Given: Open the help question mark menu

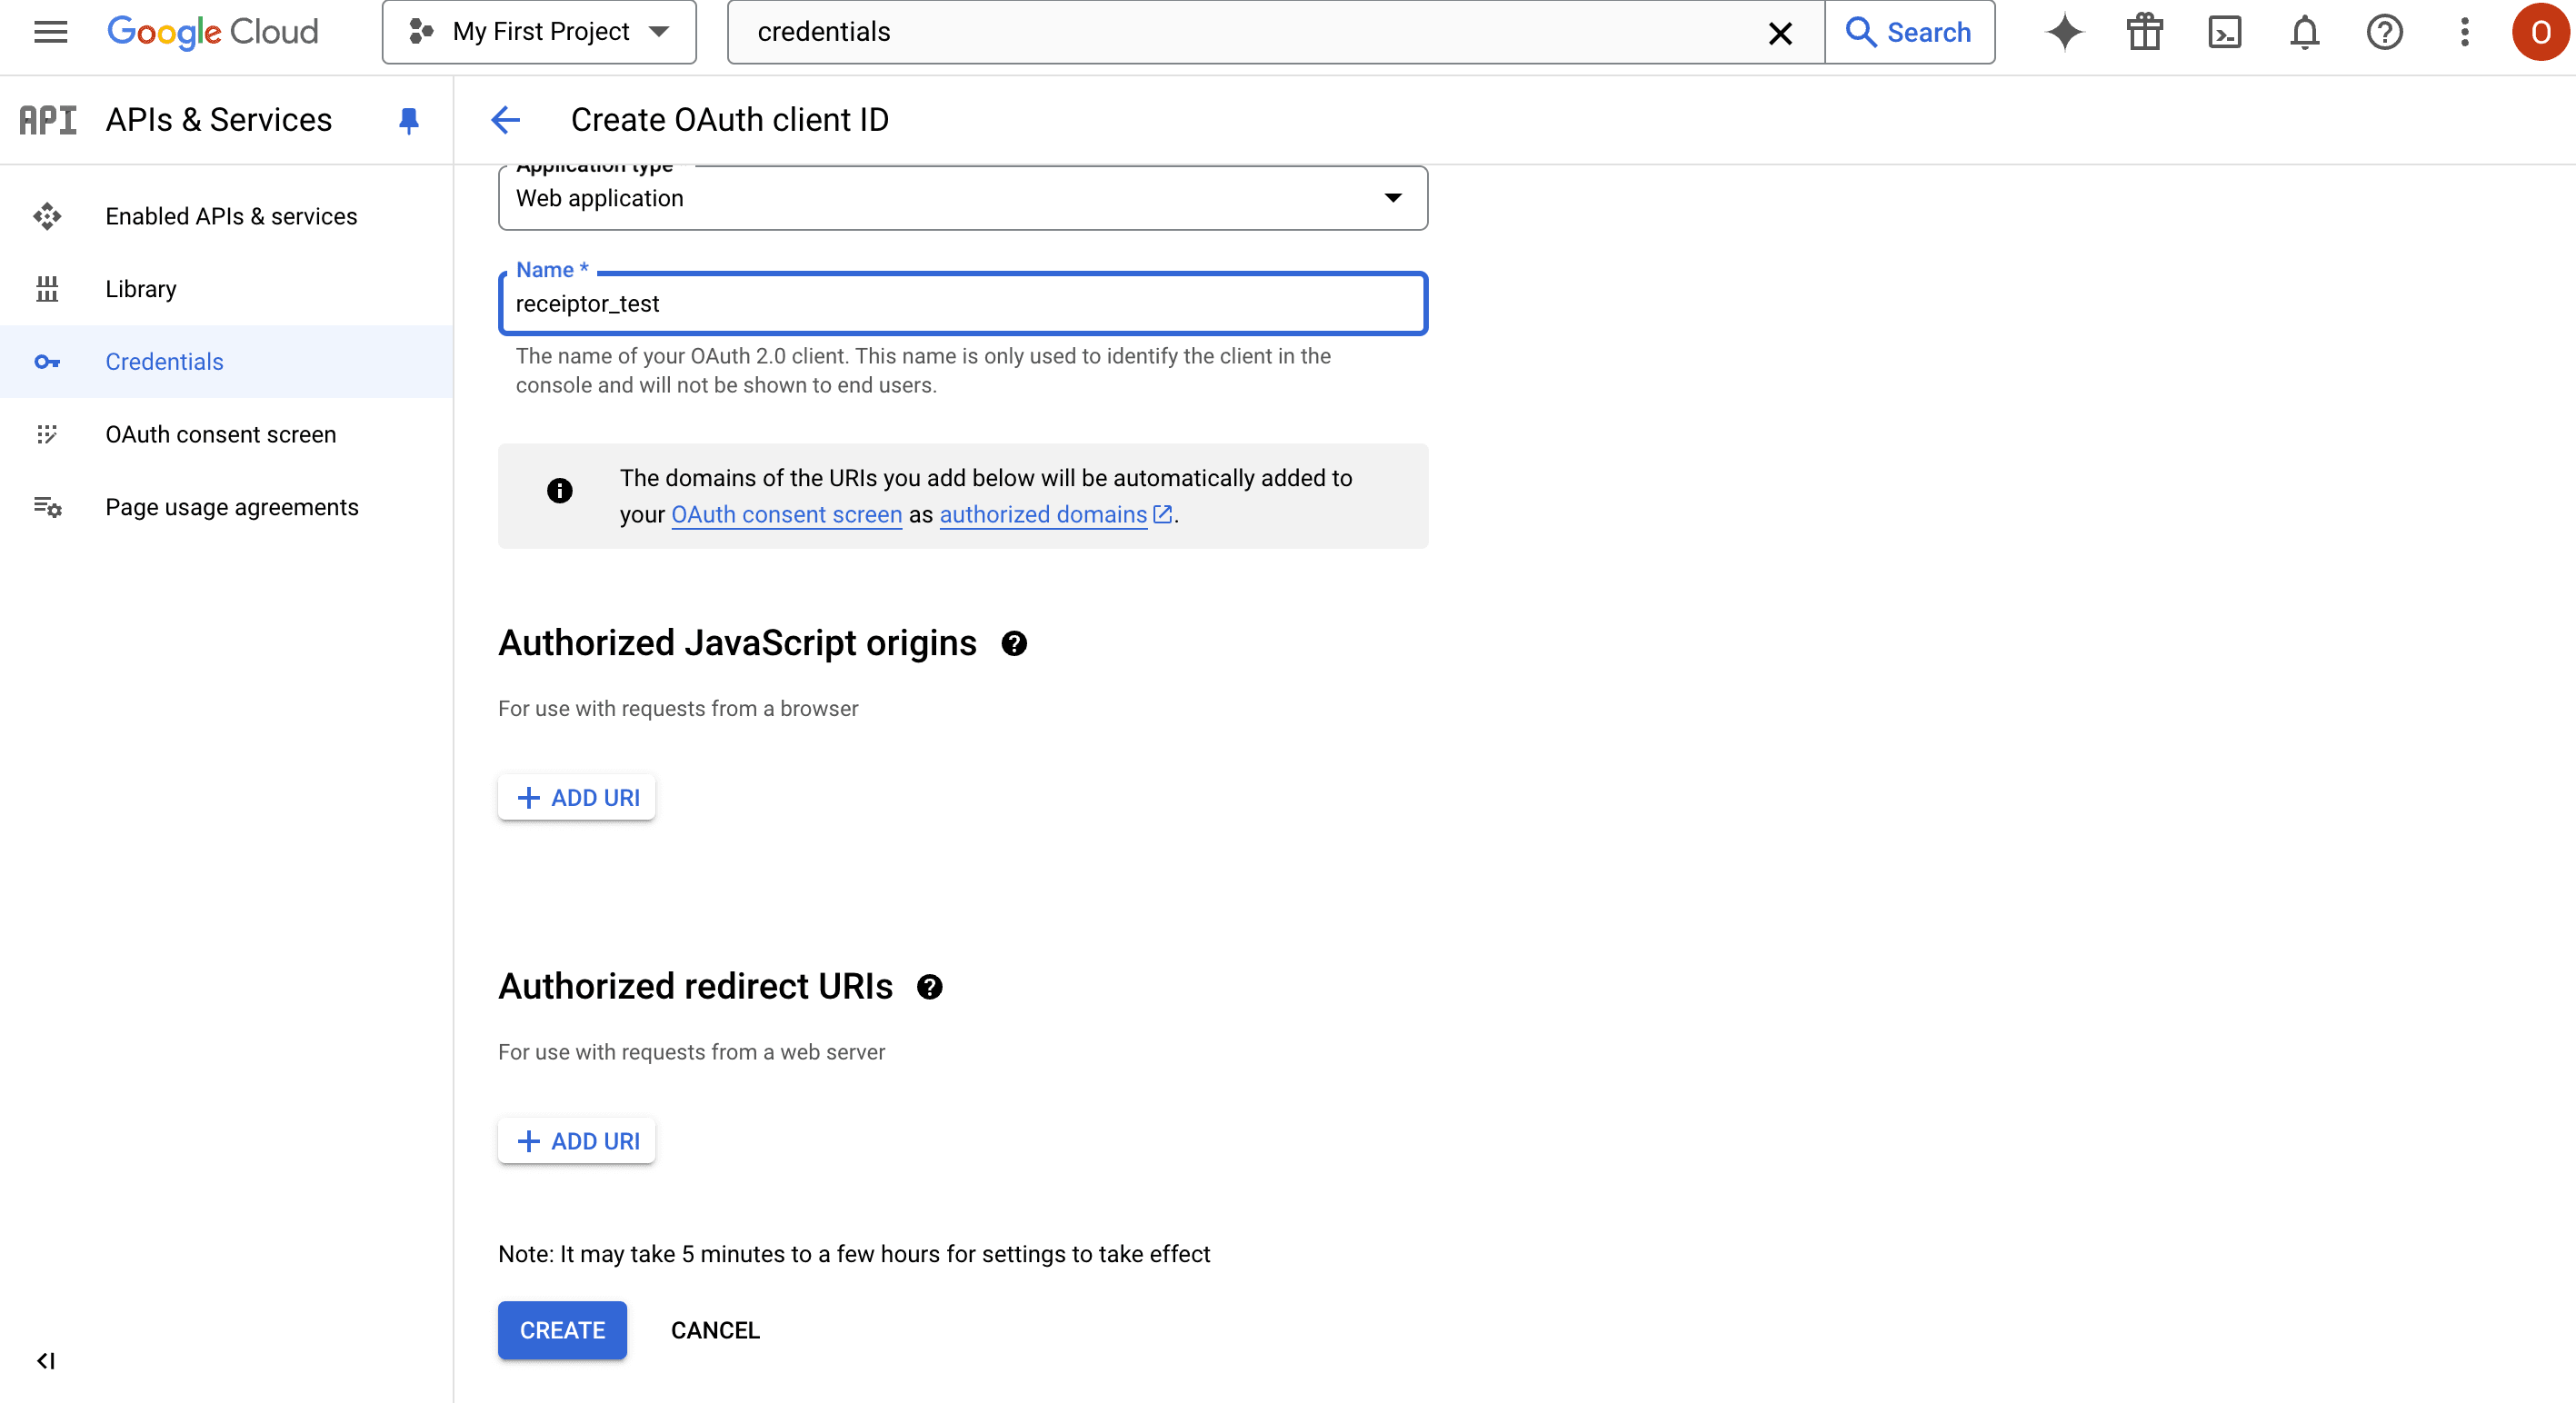Looking at the screenshot, I should [2385, 32].
